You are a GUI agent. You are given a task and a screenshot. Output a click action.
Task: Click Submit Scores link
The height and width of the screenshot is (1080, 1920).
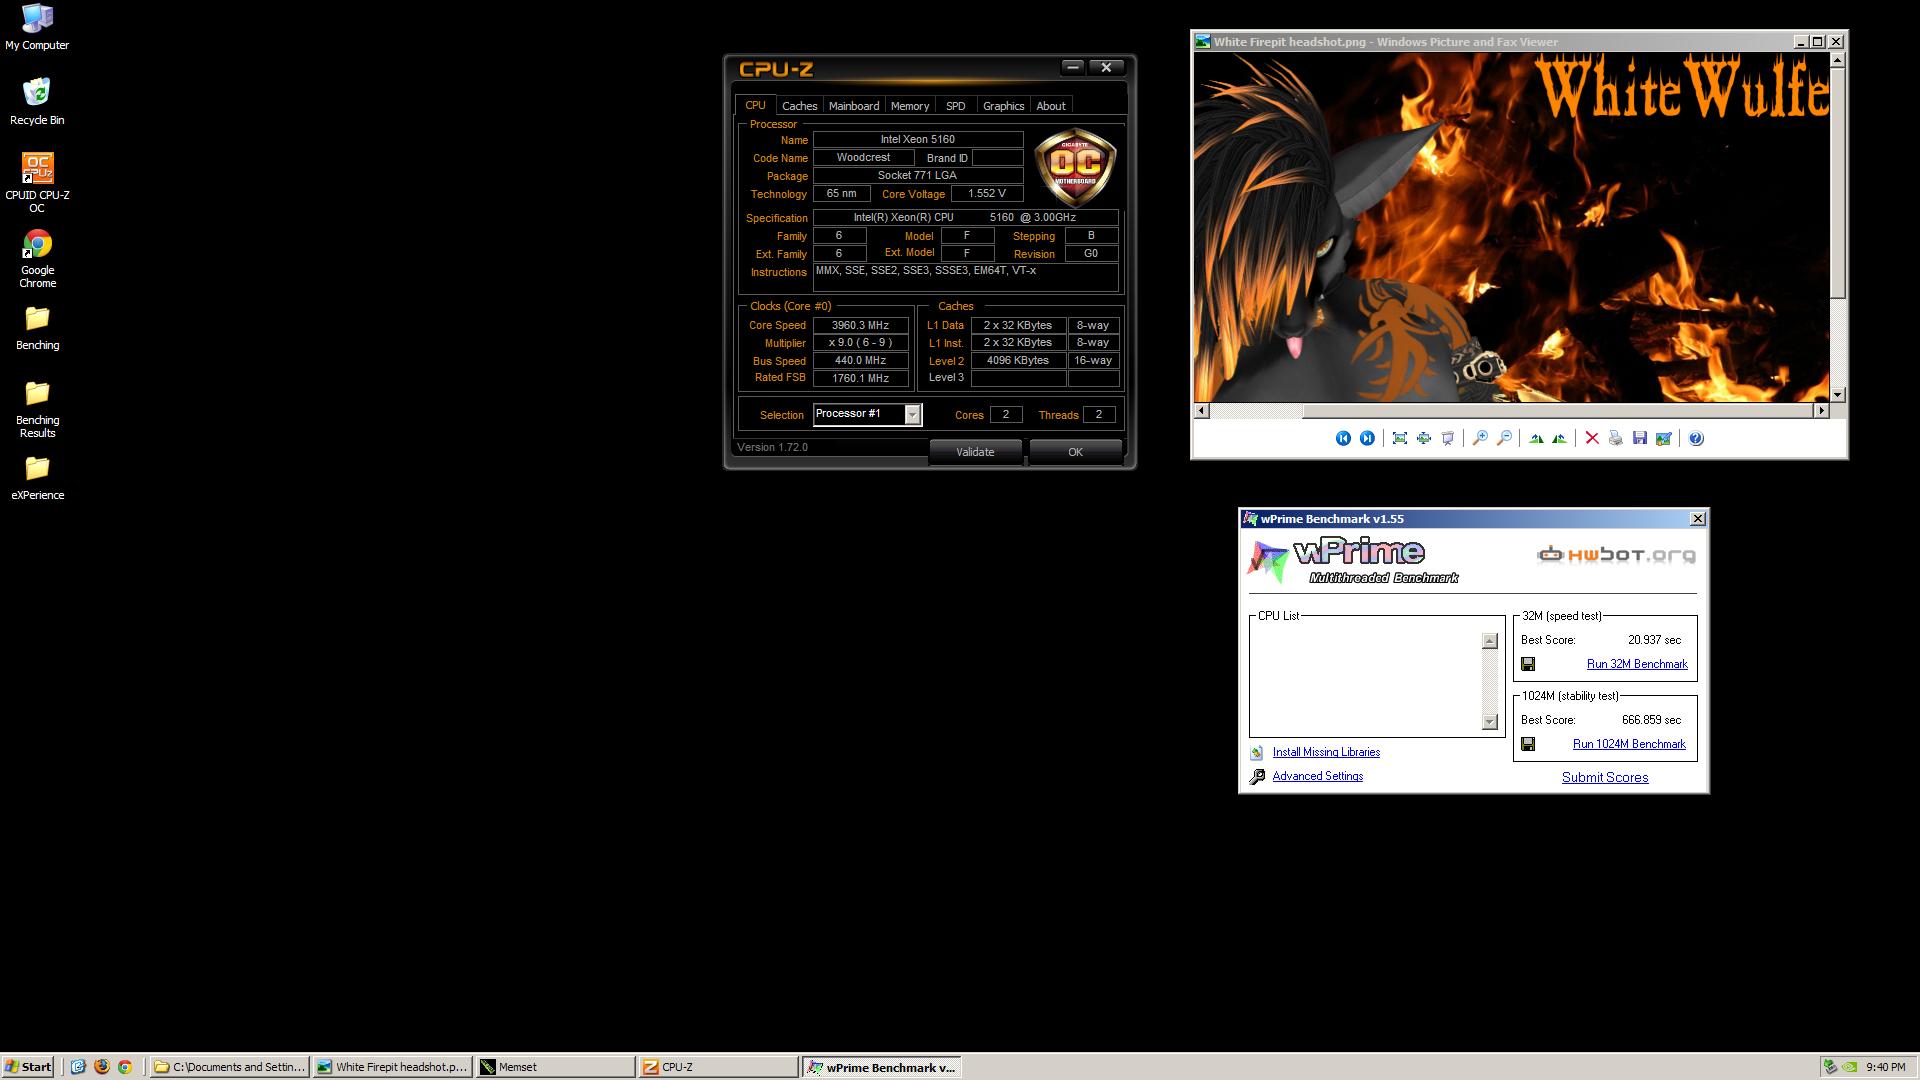click(1605, 777)
